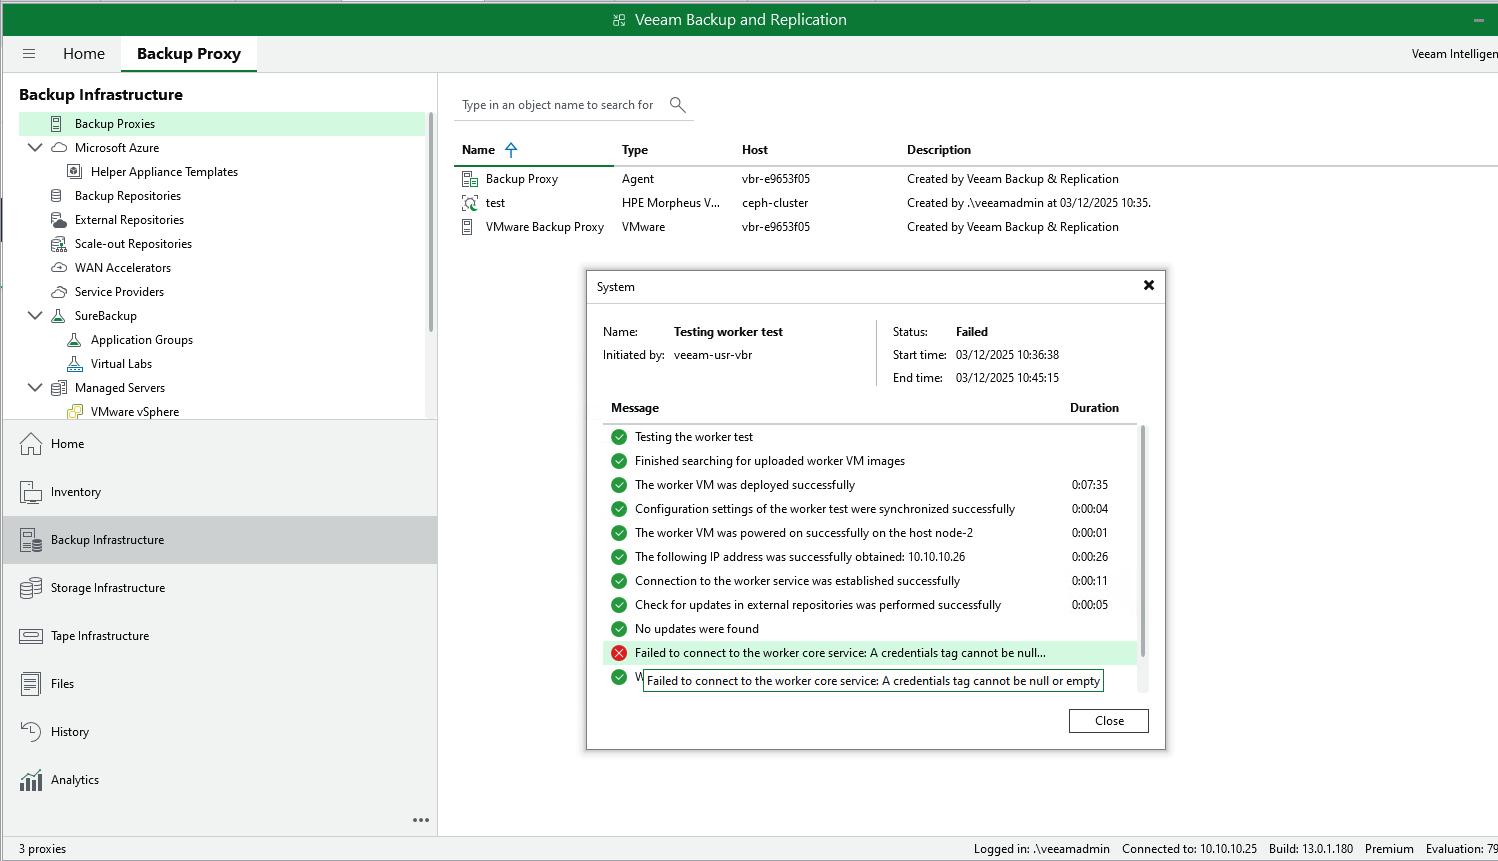Sort proxies by Name column header
Viewport: 1498px width, 861px height.
point(479,150)
